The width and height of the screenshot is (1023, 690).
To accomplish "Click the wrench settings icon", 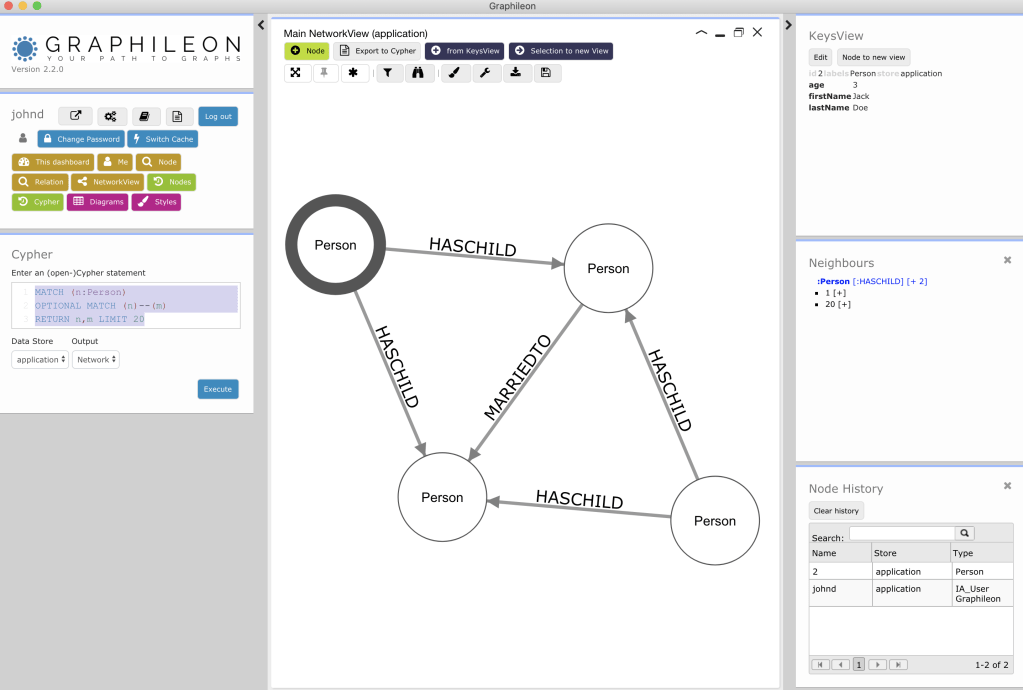I will point(485,73).
